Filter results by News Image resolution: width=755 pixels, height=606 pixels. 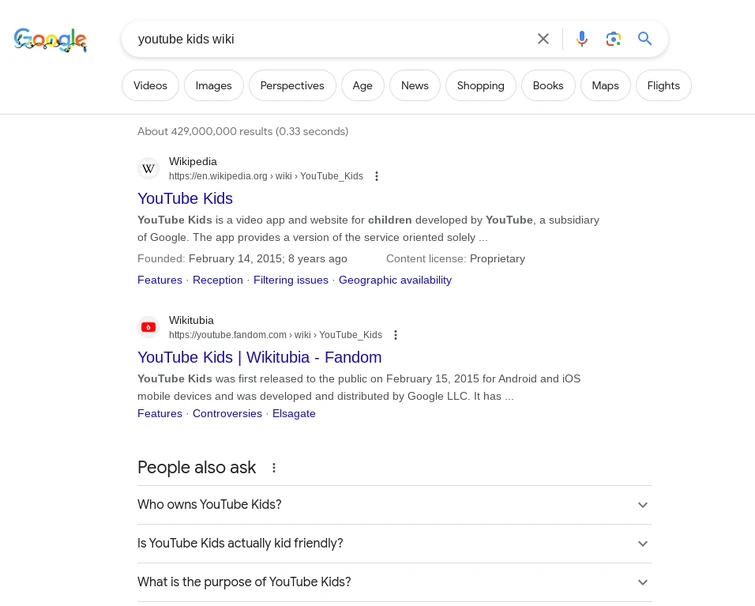(x=414, y=86)
